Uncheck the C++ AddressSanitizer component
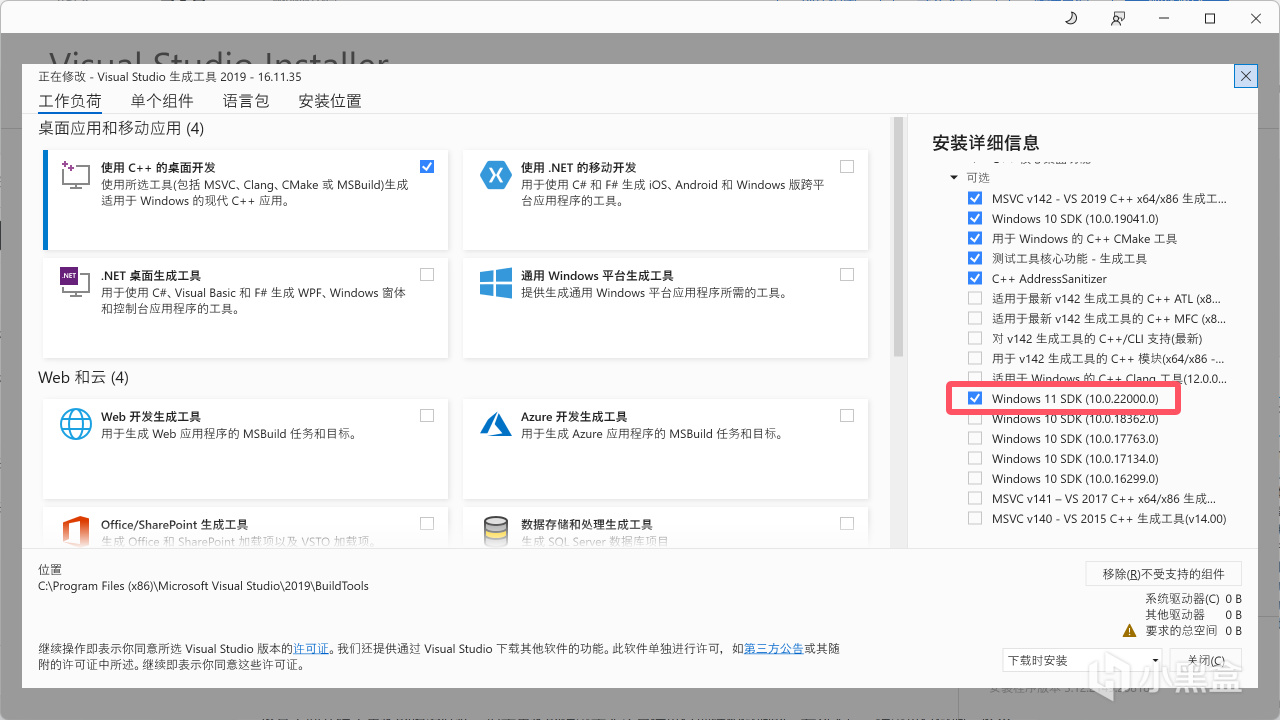Screen dimensions: 1280x720 pos(975,278)
